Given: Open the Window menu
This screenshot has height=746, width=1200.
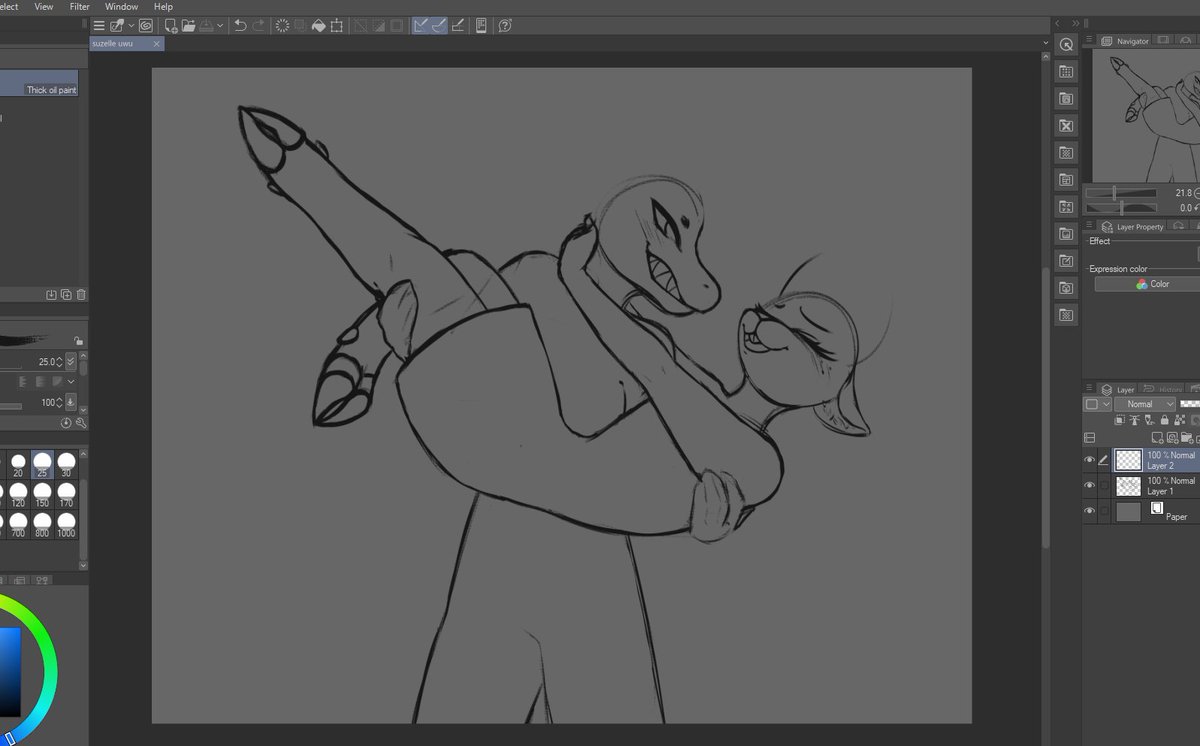Looking at the screenshot, I should (121, 6).
